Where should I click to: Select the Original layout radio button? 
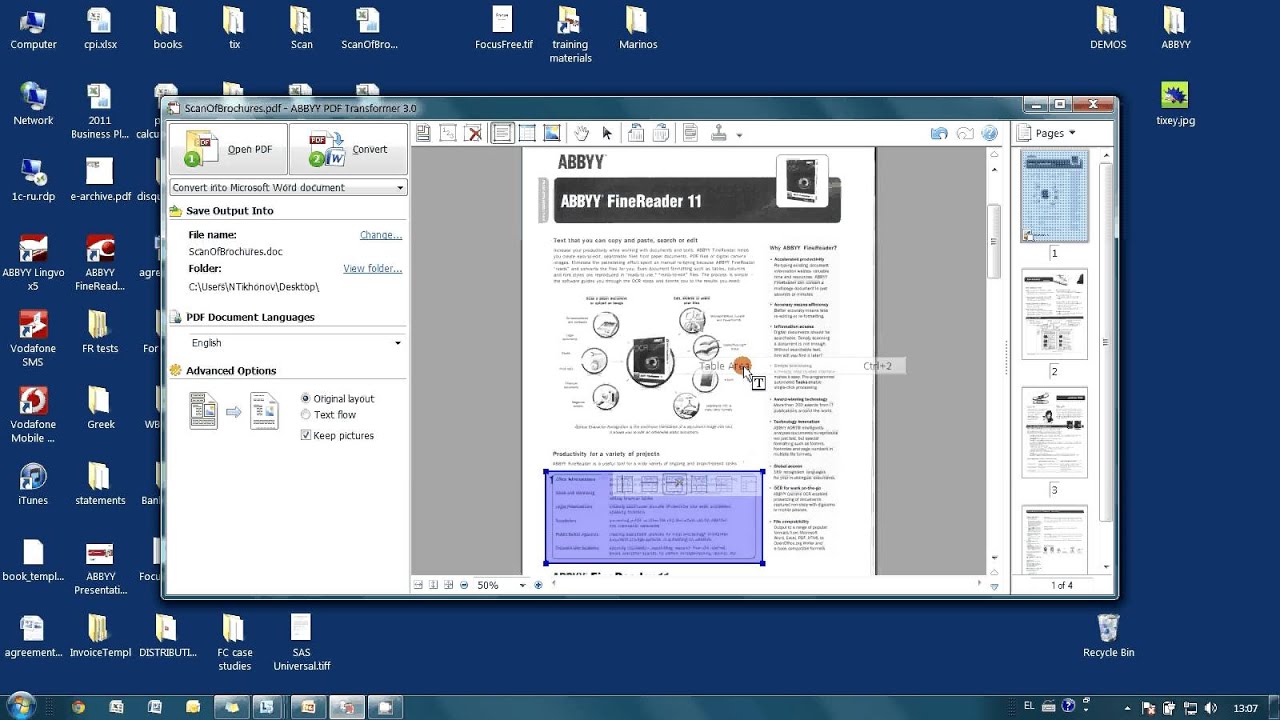coord(306,398)
